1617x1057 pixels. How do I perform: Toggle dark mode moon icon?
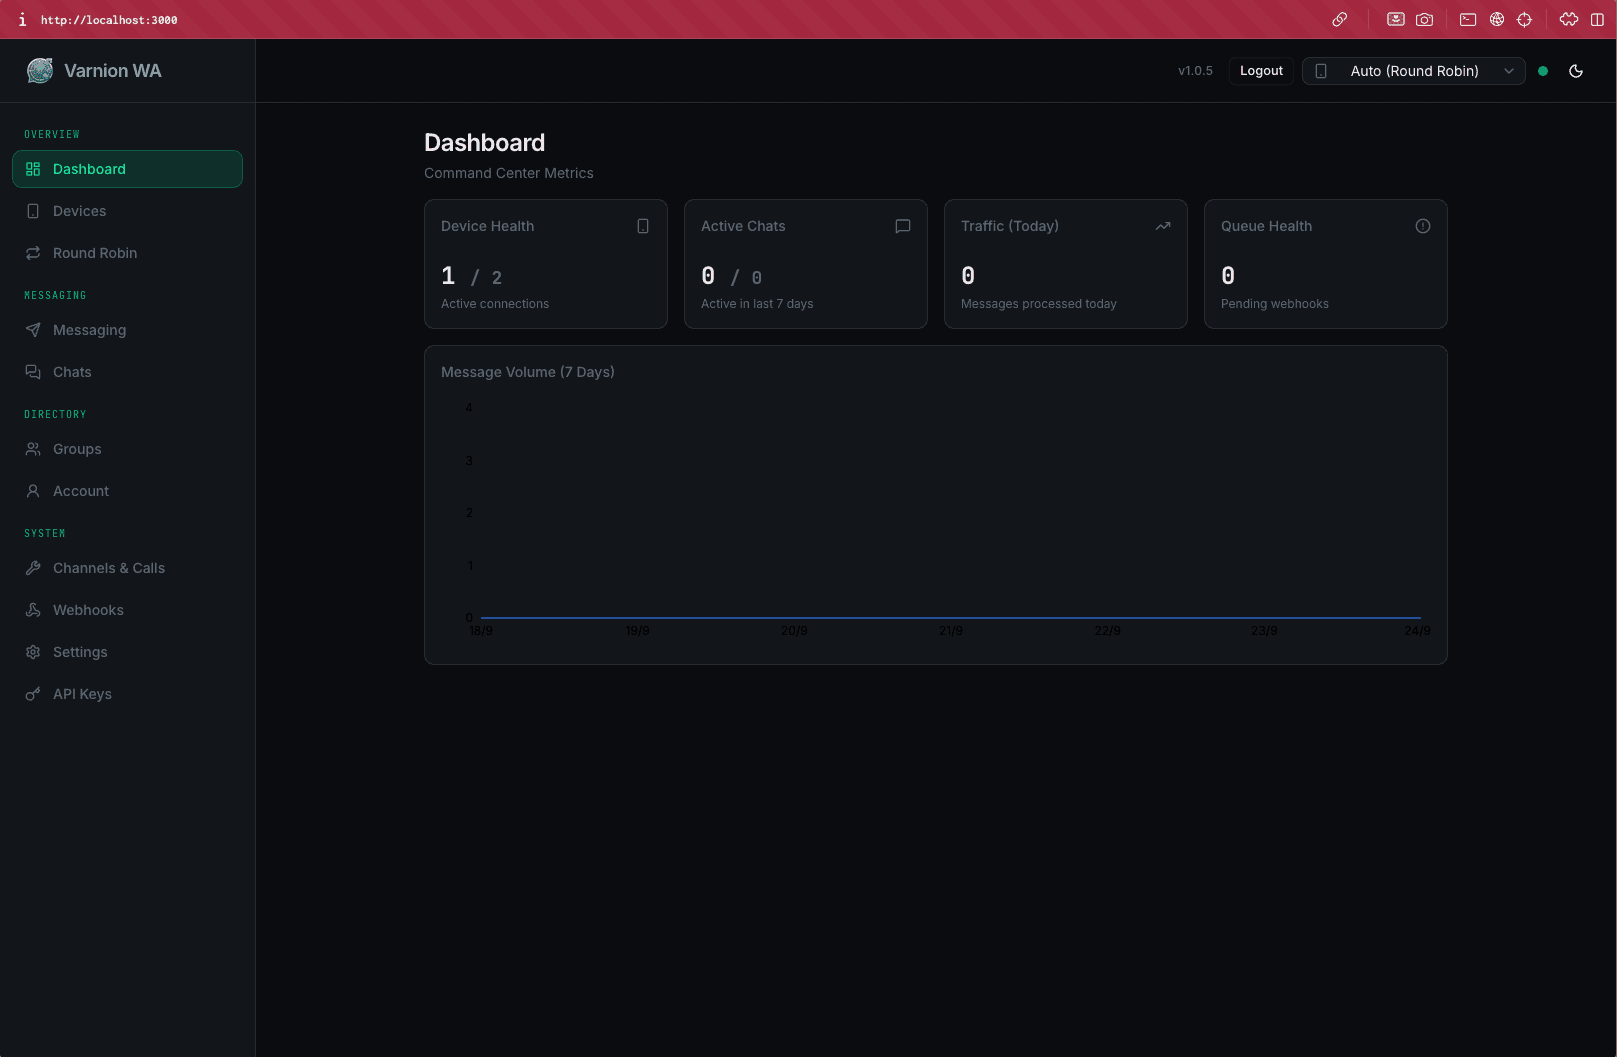point(1576,71)
